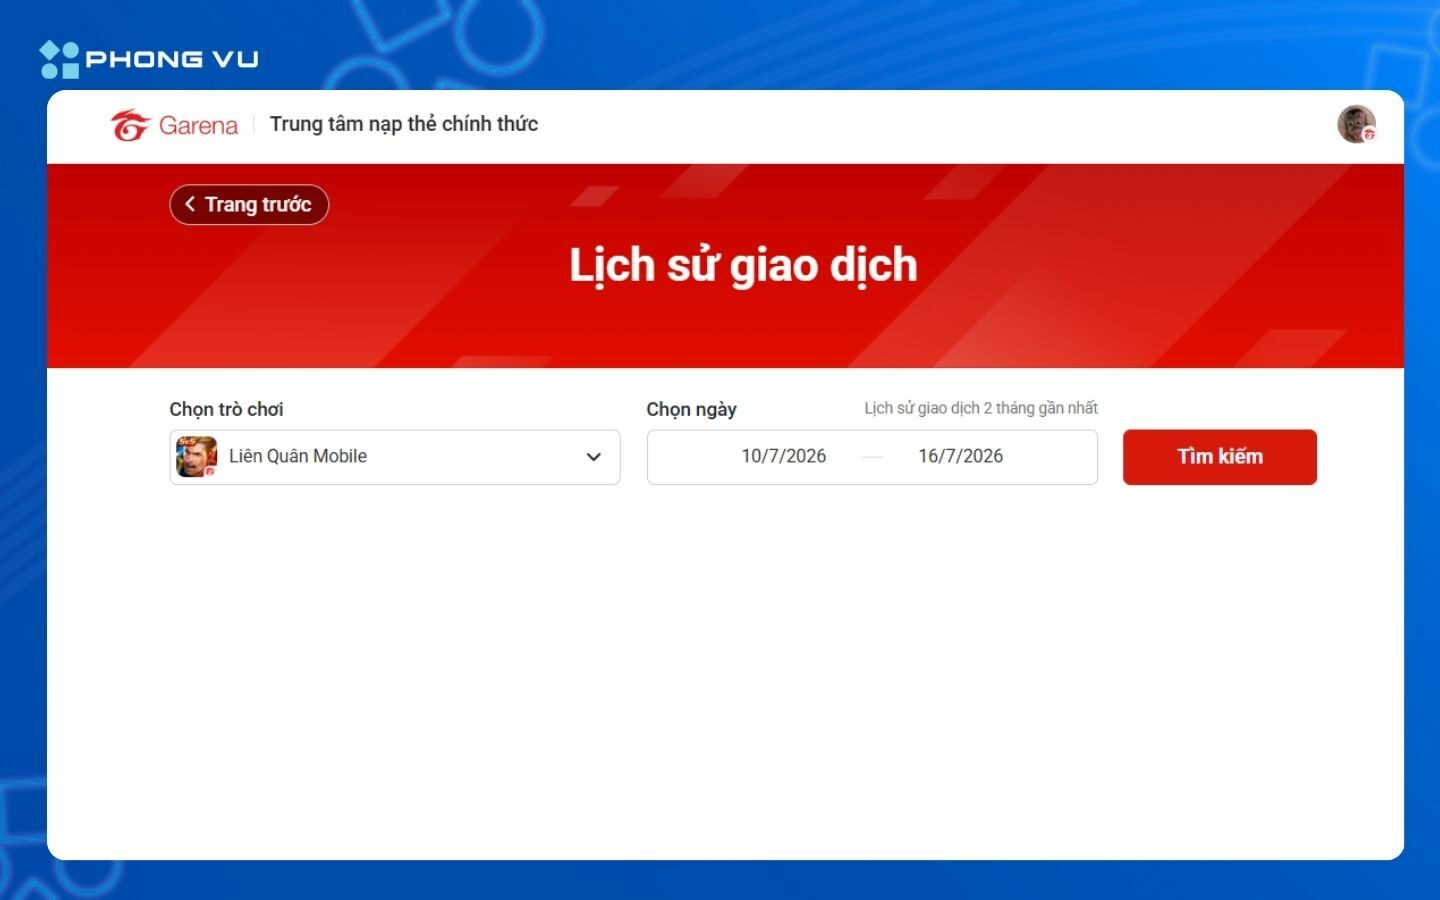
Task: Open the Chọn trò chơi dropdown
Action: [395, 457]
